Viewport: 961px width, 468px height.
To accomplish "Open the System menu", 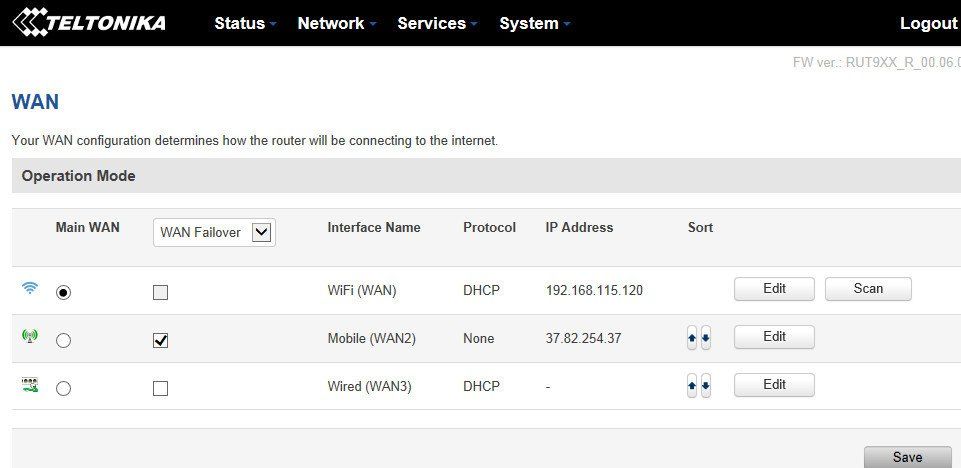I will 535,23.
